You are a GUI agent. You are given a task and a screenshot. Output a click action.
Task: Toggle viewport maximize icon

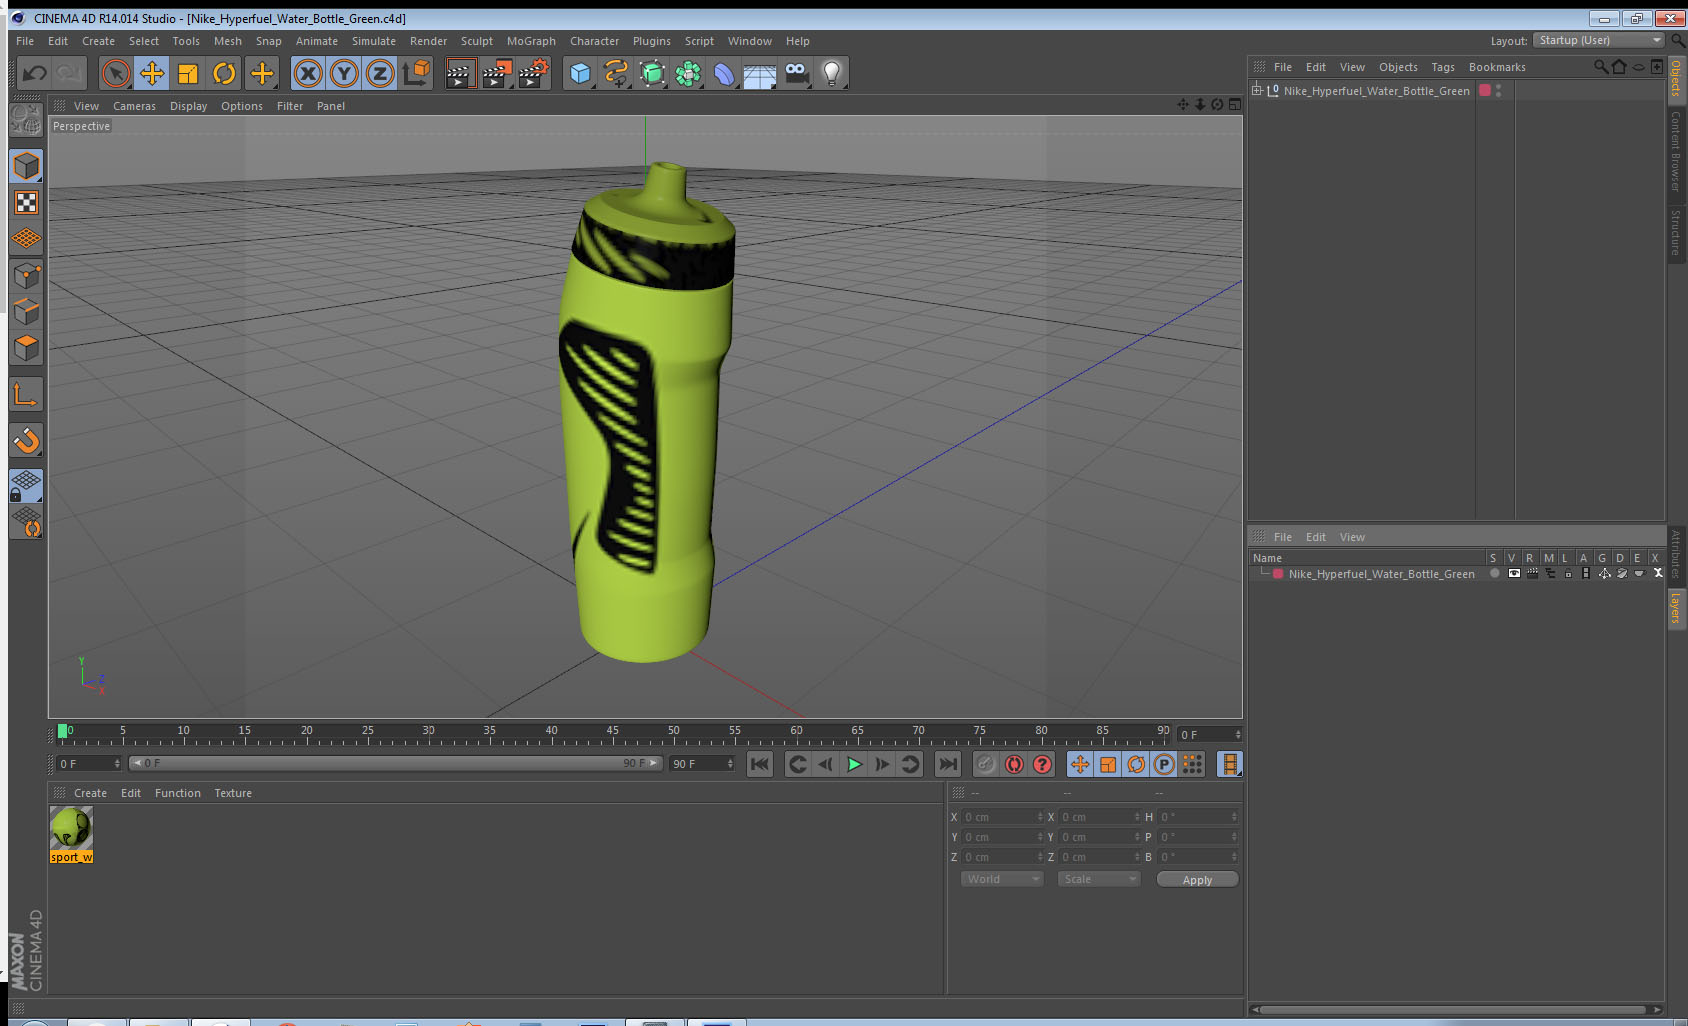(1235, 105)
